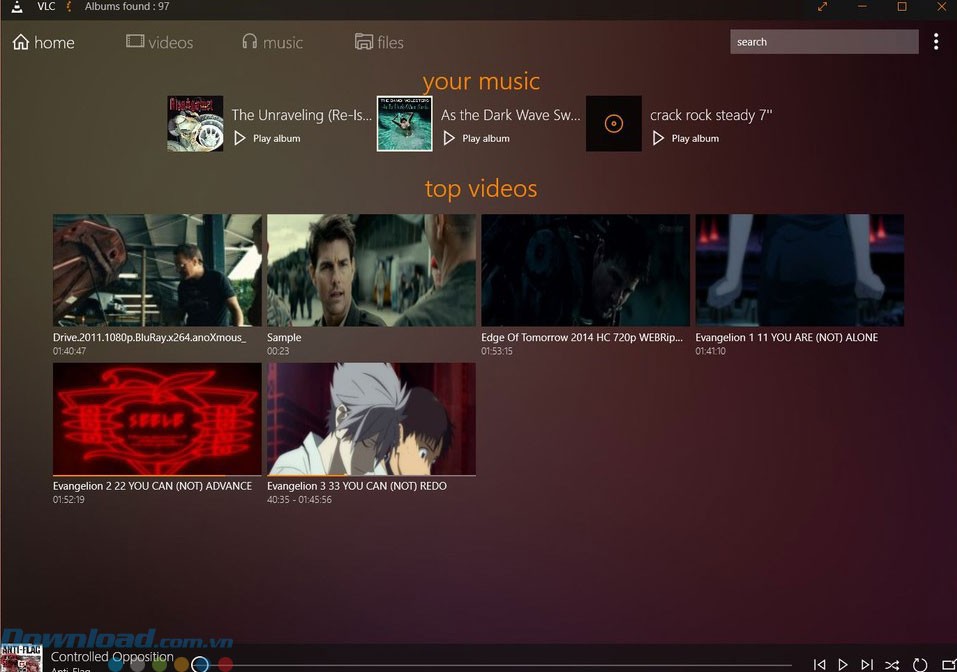Click the fullscreen expand arrows icon
Image resolution: width=957 pixels, height=672 pixels.
822,7
